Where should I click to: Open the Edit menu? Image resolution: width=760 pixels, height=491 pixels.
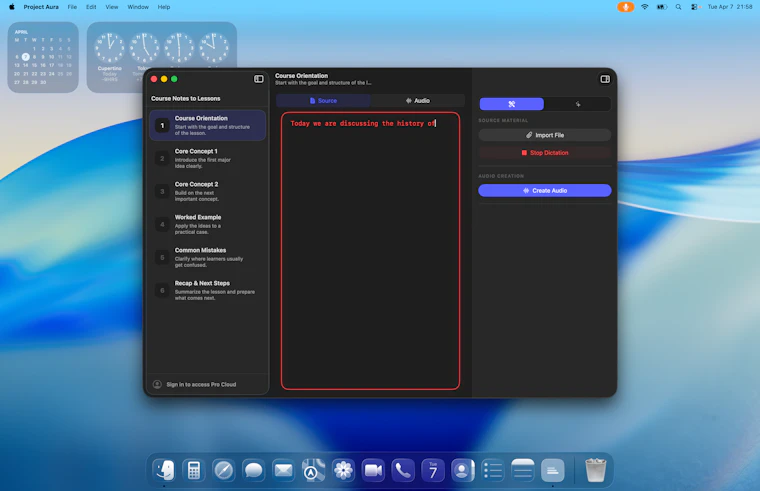pyautogui.click(x=91, y=7)
